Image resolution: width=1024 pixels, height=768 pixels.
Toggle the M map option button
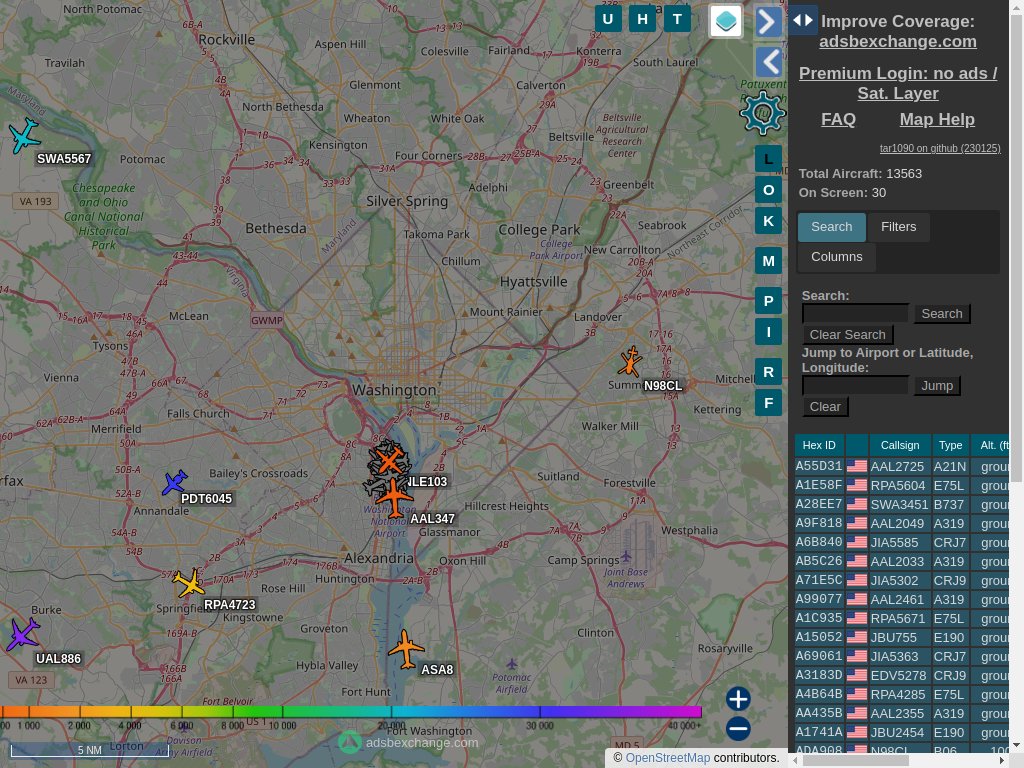[x=769, y=261]
